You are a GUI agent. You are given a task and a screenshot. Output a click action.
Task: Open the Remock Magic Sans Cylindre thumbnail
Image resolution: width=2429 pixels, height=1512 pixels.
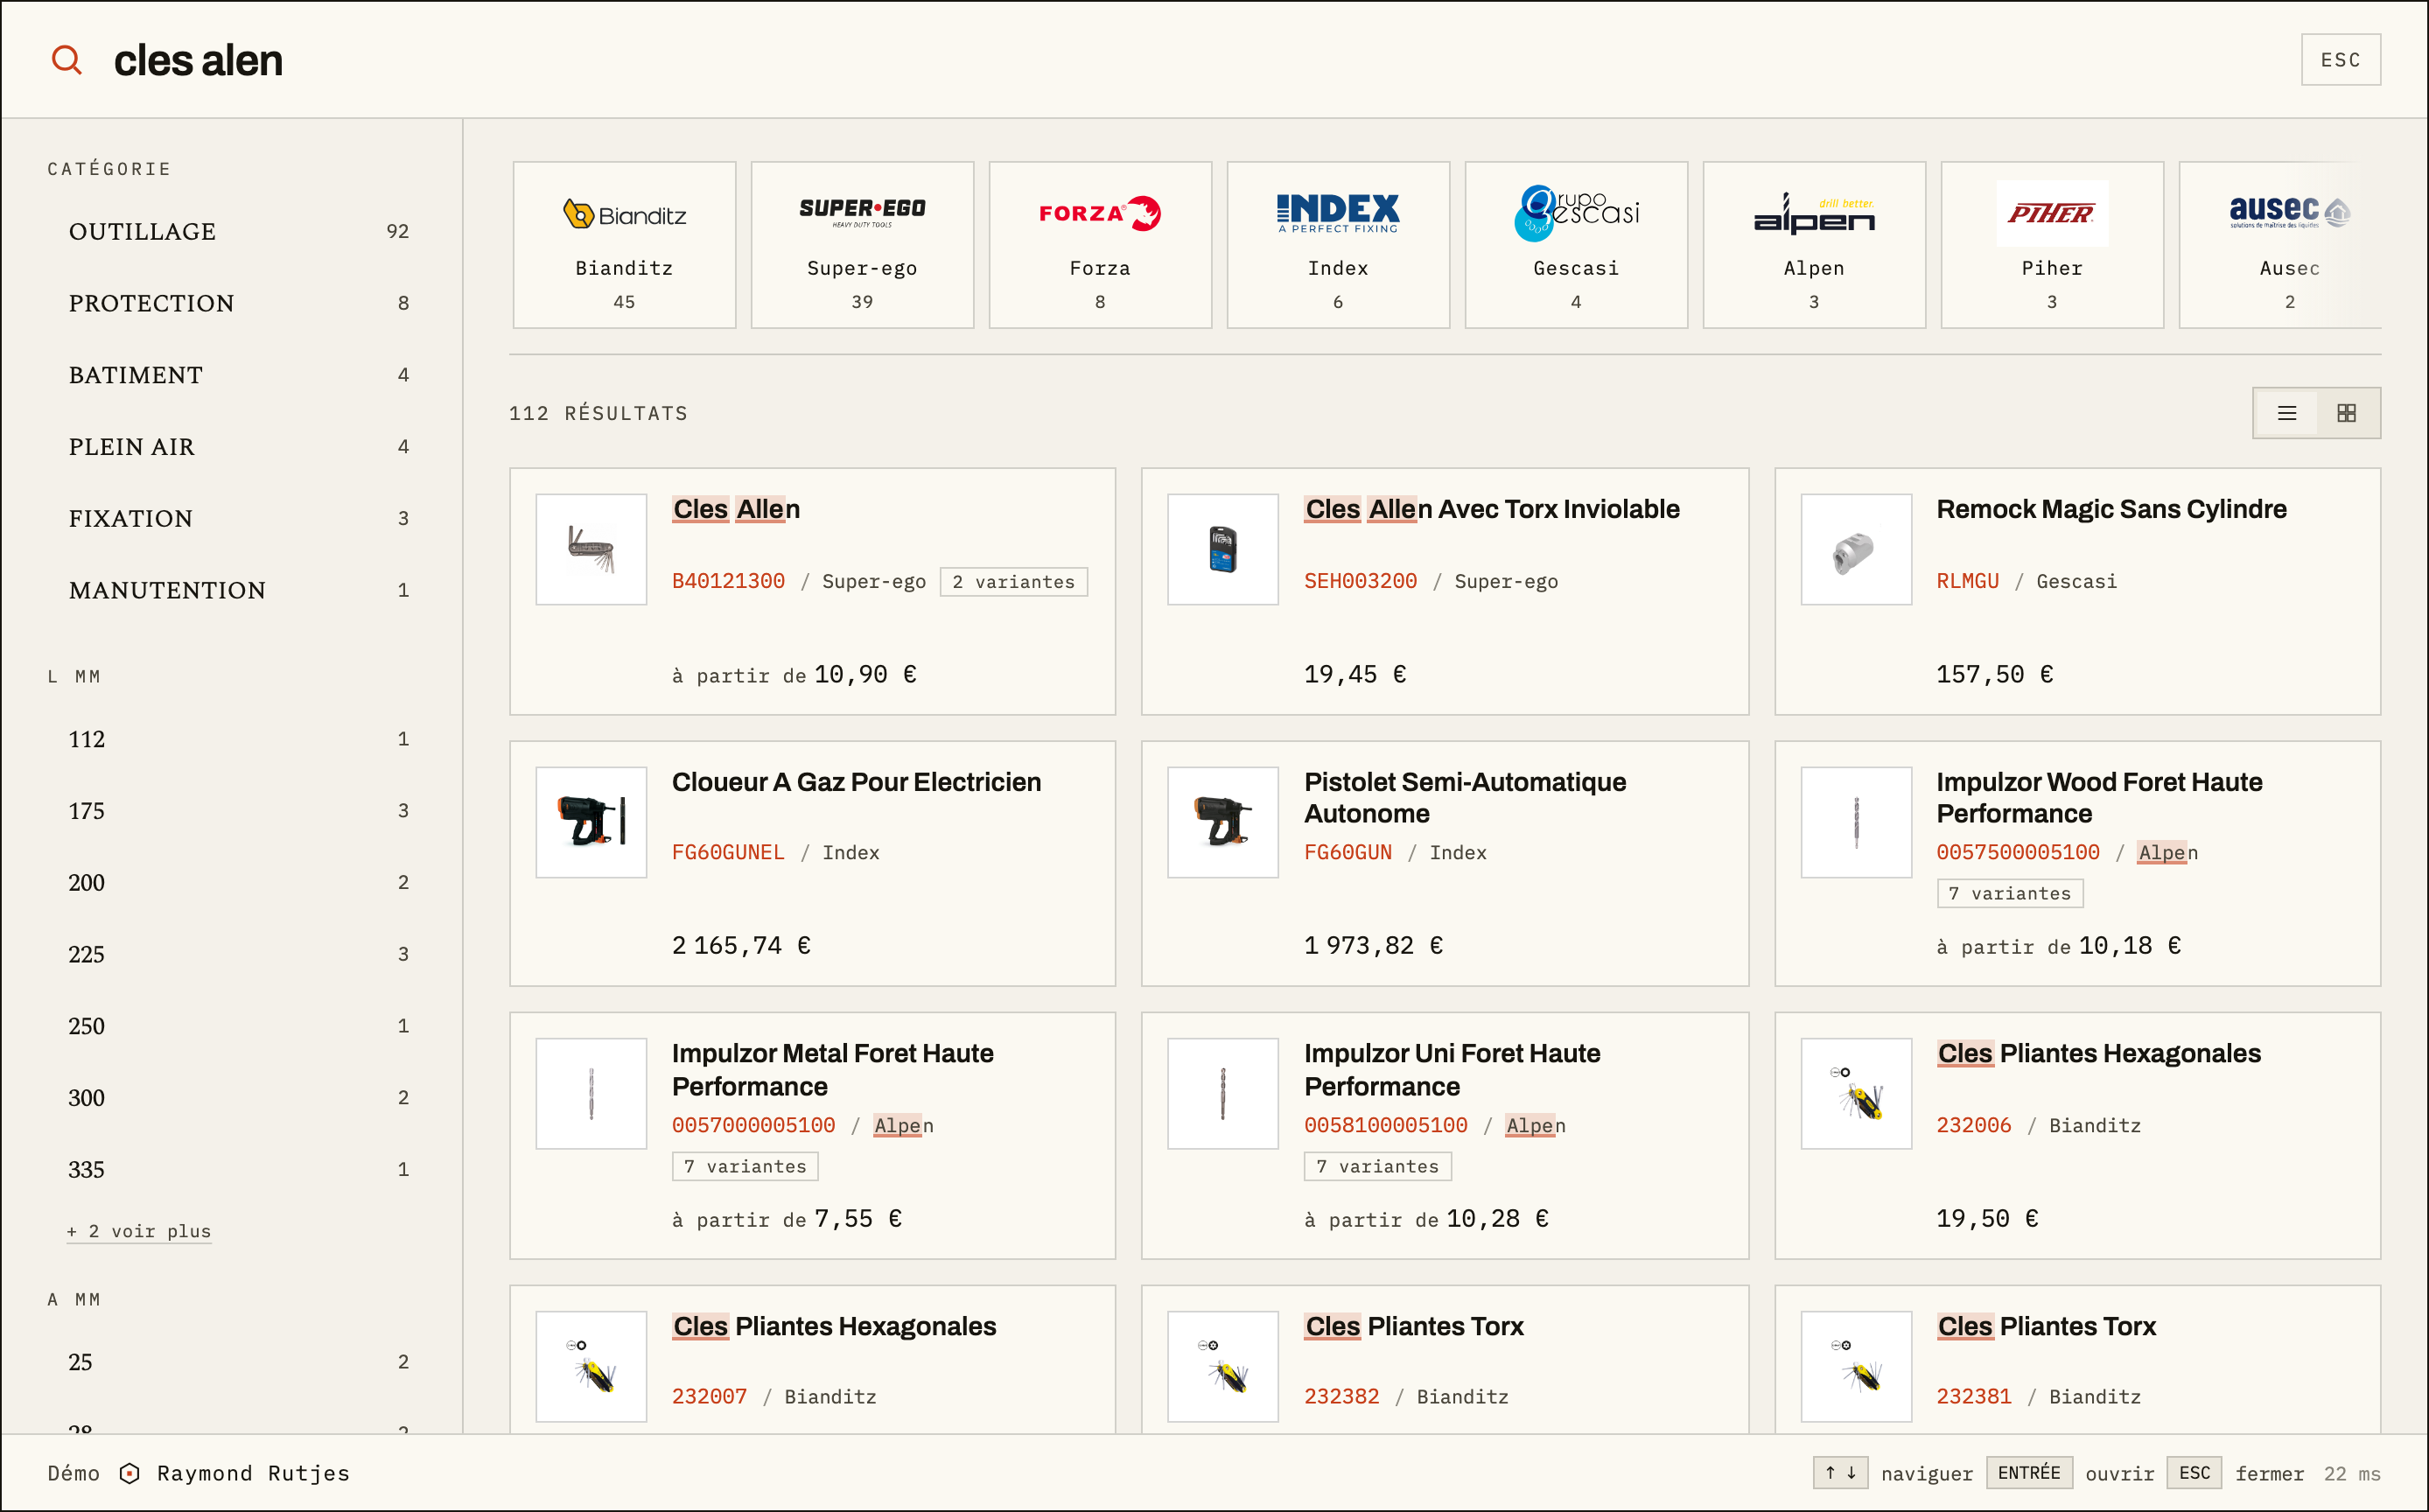pos(1856,550)
